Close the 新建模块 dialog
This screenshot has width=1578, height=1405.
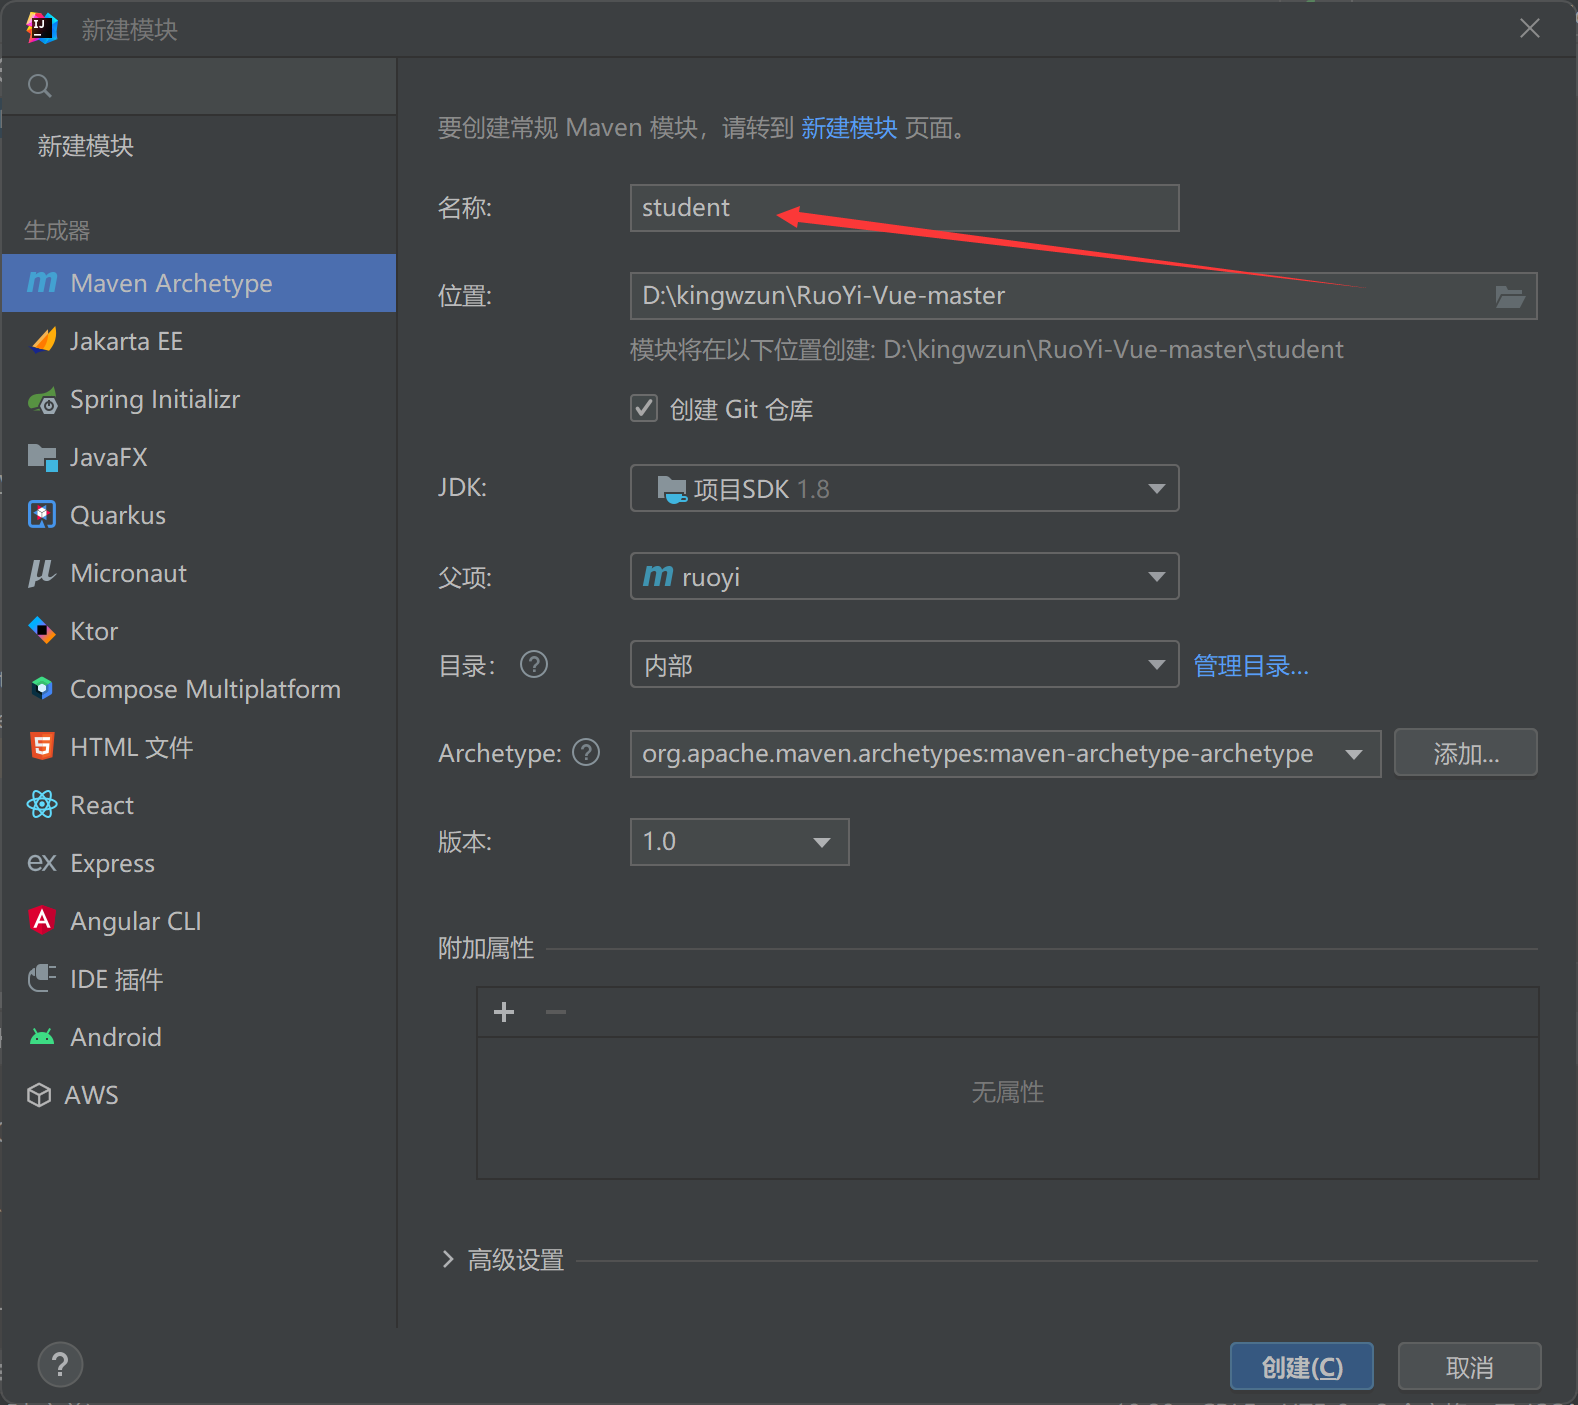point(1530,28)
